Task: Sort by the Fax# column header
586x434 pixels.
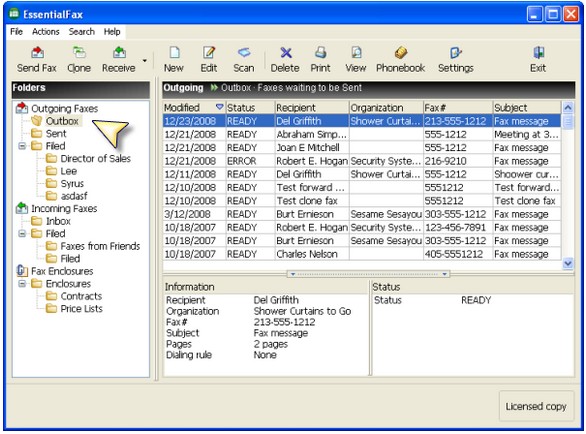Action: pos(458,108)
